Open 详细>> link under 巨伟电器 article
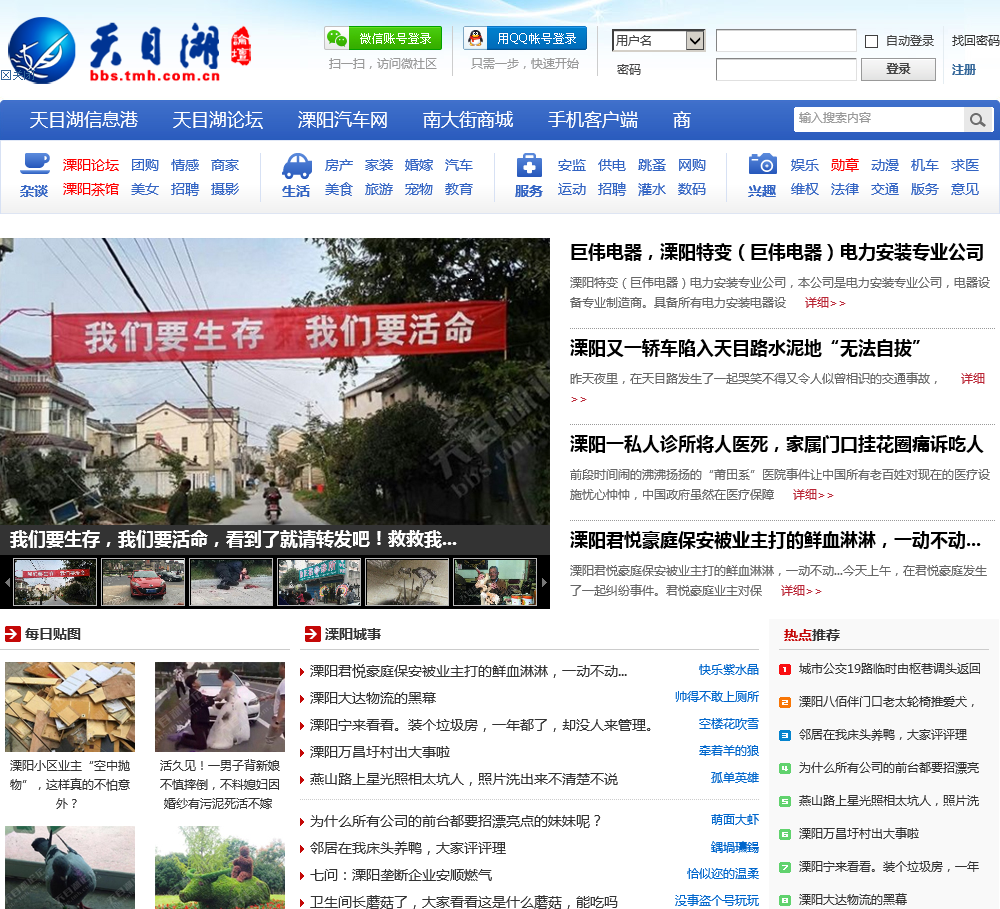The image size is (1000, 909). [825, 303]
